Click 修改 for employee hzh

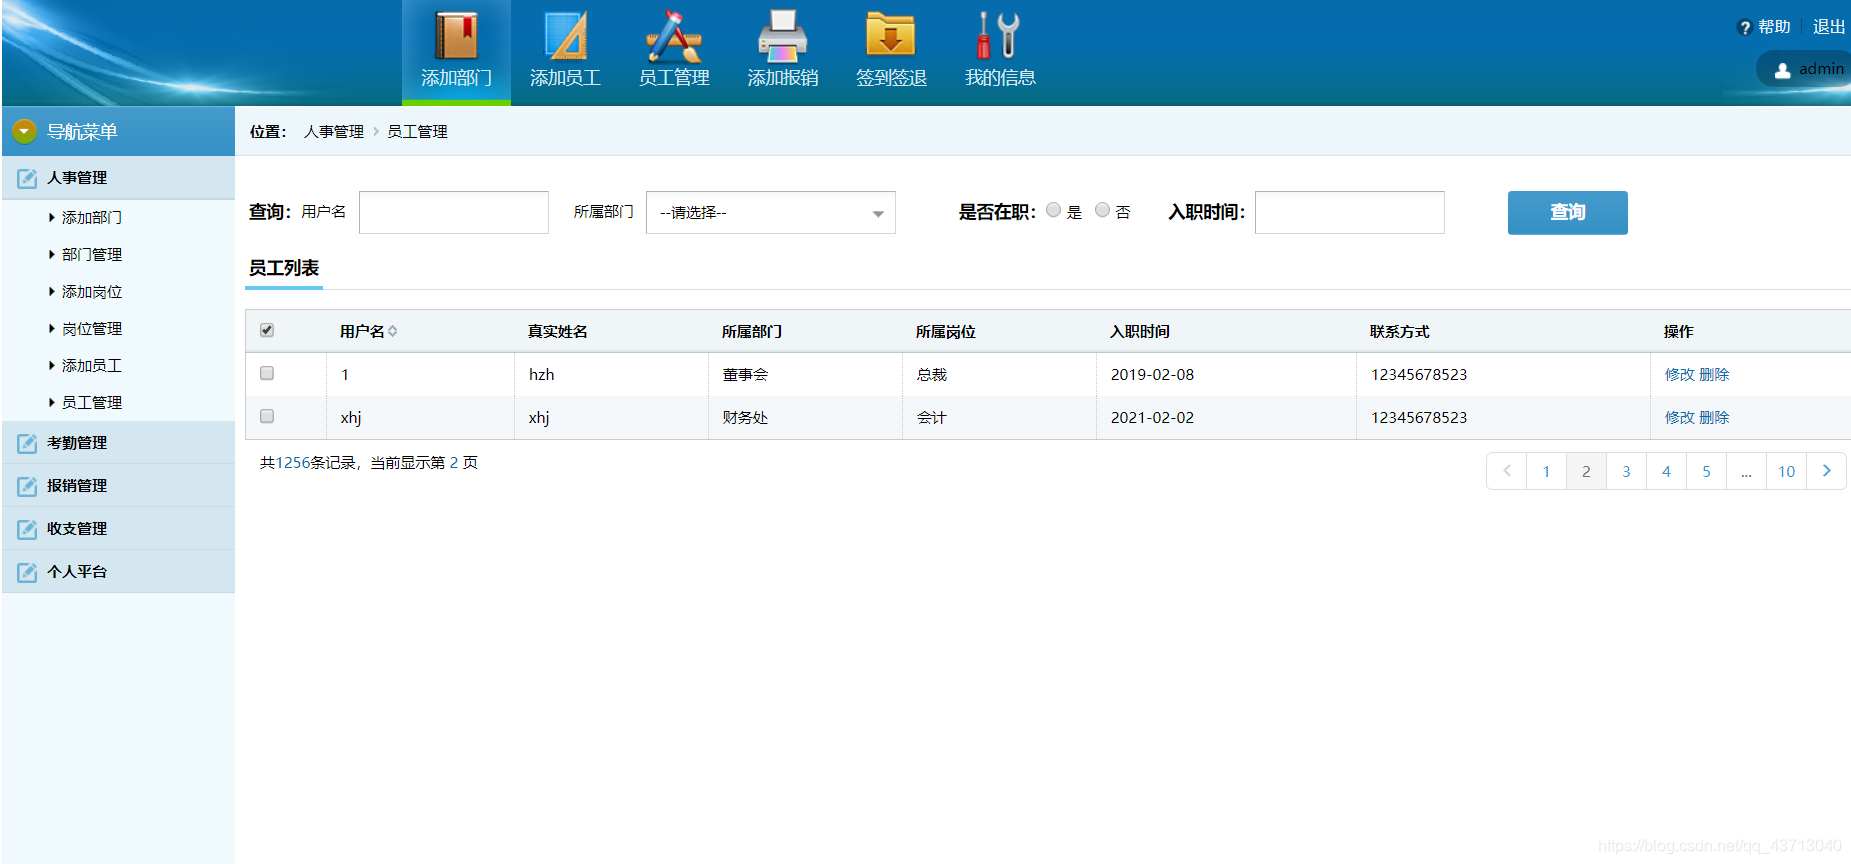point(1680,374)
